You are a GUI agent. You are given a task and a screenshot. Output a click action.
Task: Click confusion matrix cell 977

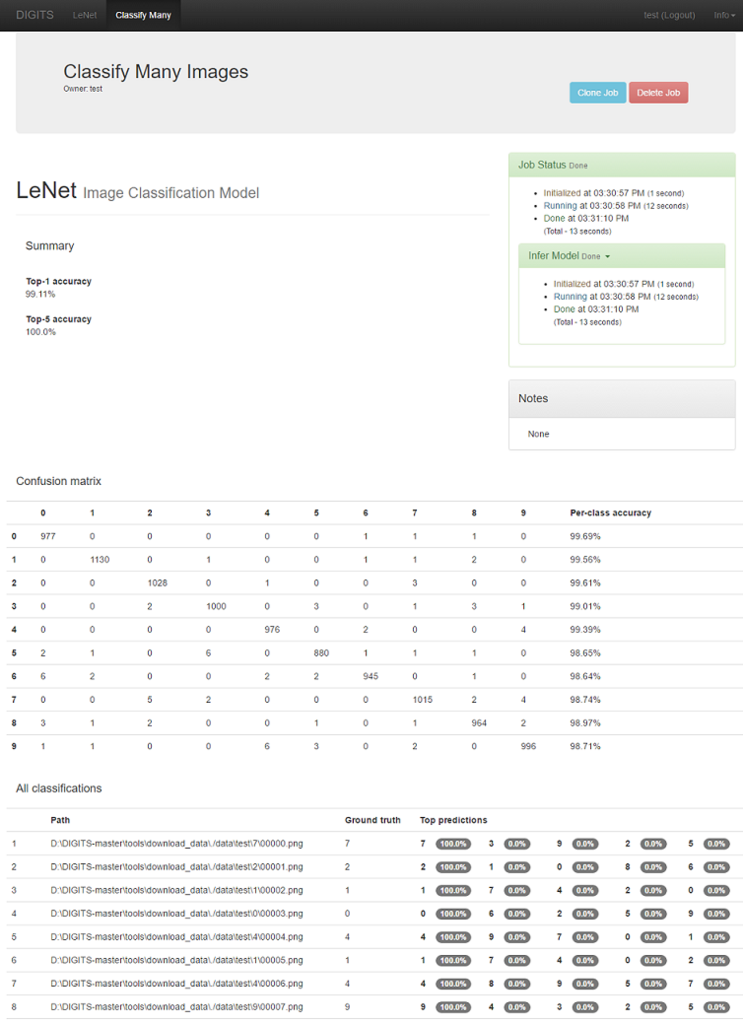(x=48, y=536)
